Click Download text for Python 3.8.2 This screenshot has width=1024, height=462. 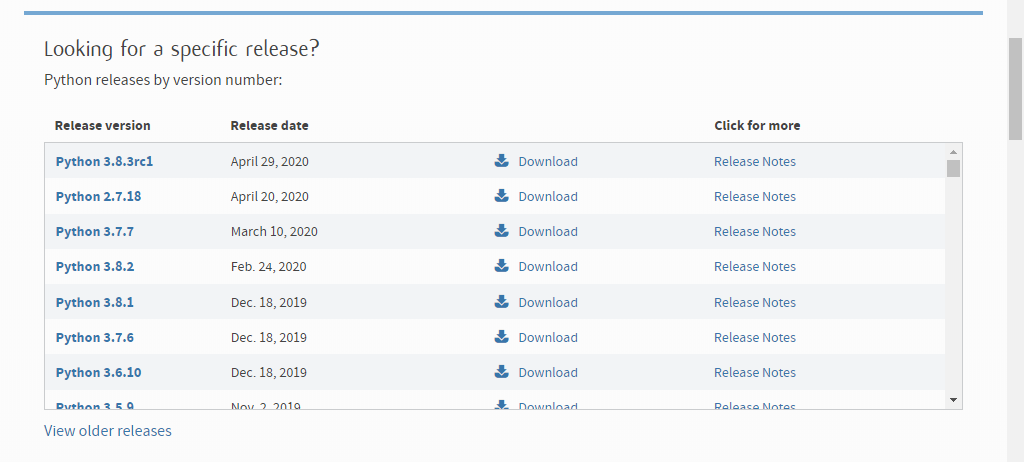[x=548, y=267]
